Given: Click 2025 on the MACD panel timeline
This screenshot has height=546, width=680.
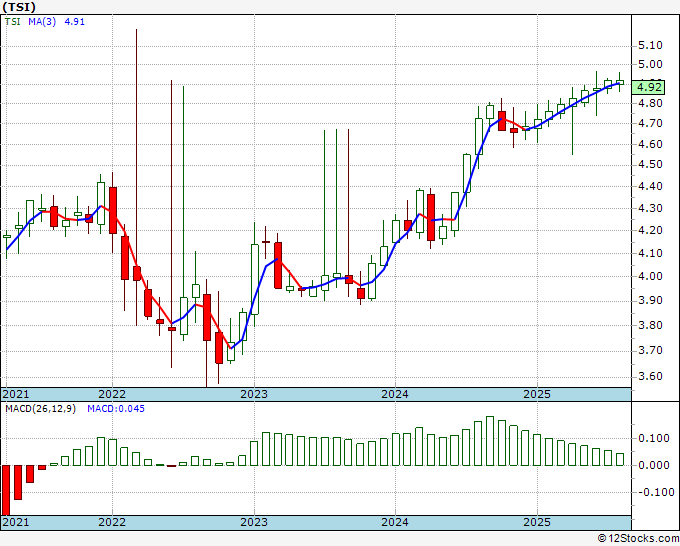Looking at the screenshot, I should [x=537, y=522].
